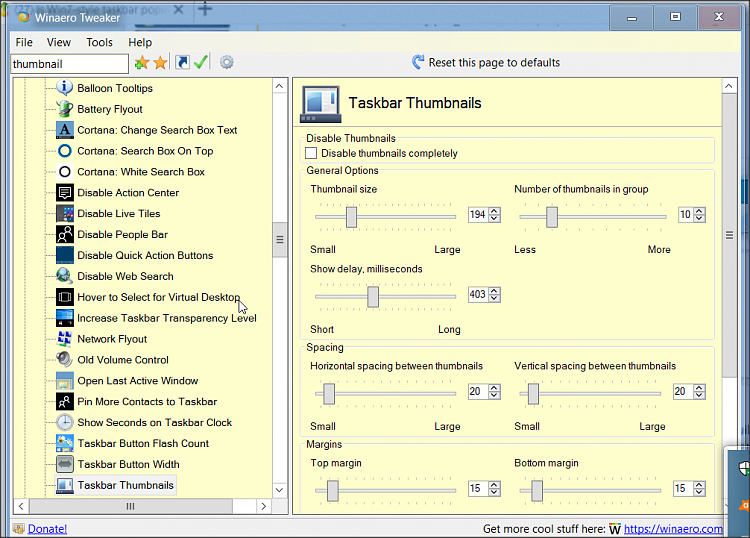Viewport: 750px width, 538px height.
Task: Click the Disable People Bar icon
Action: click(65, 234)
